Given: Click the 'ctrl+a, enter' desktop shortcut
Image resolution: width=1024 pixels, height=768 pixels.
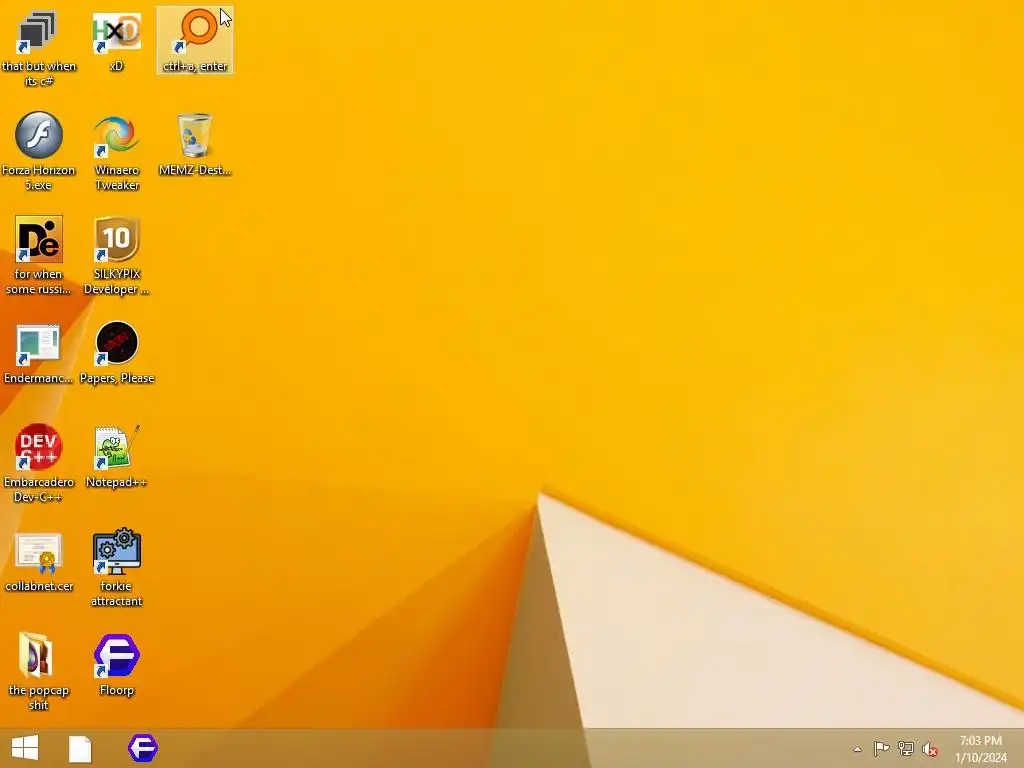Looking at the screenshot, I should coord(195,40).
